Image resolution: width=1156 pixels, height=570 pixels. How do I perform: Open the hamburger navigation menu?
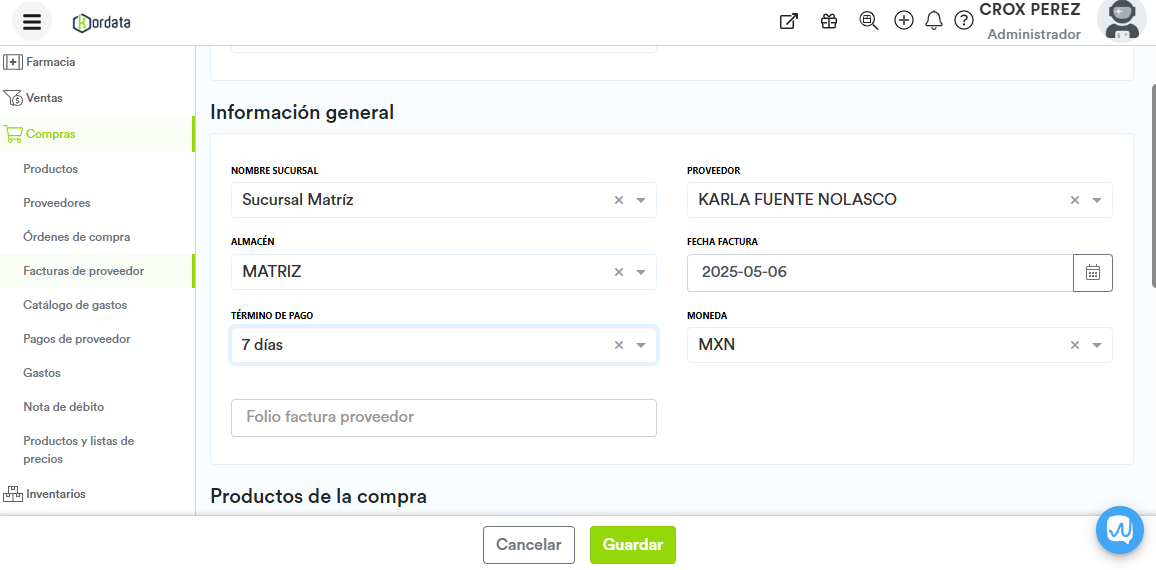click(32, 22)
